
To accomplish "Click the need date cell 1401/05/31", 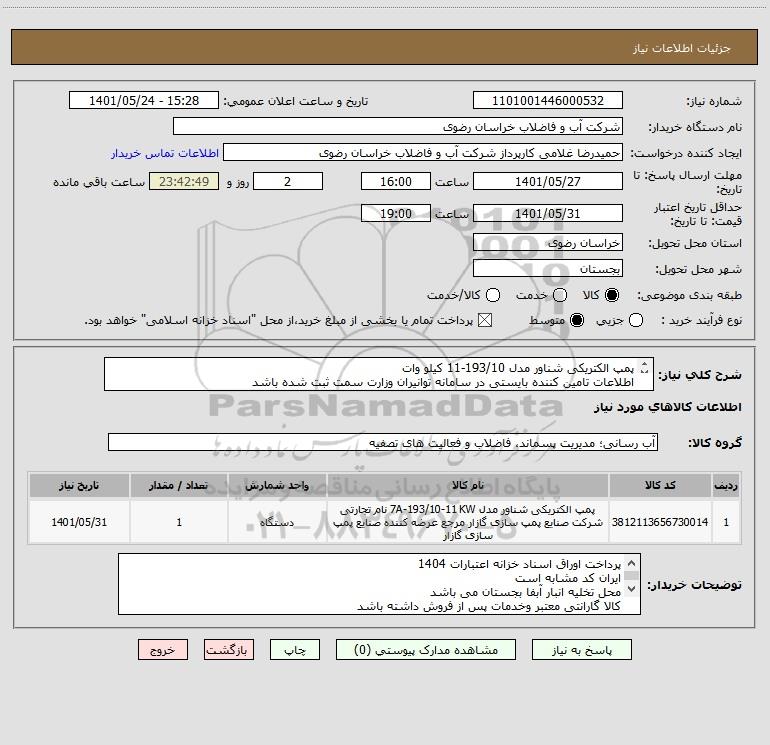I will (79, 522).
